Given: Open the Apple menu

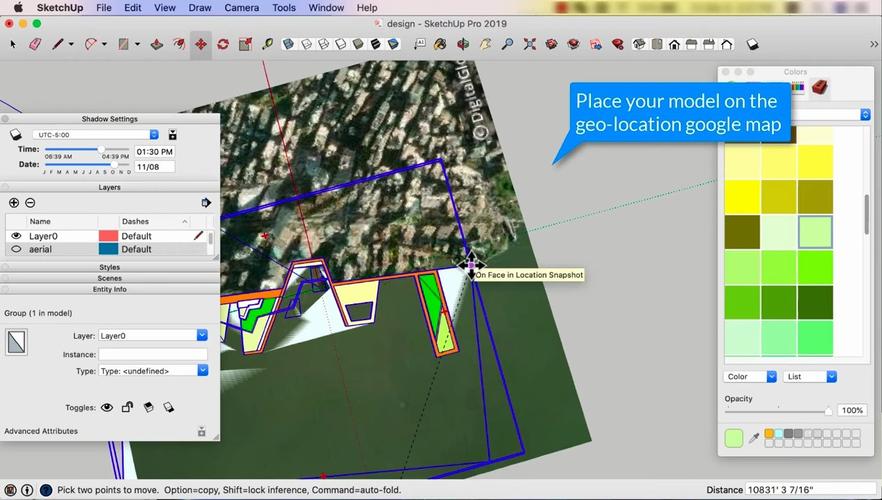Looking at the screenshot, I should tap(18, 8).
